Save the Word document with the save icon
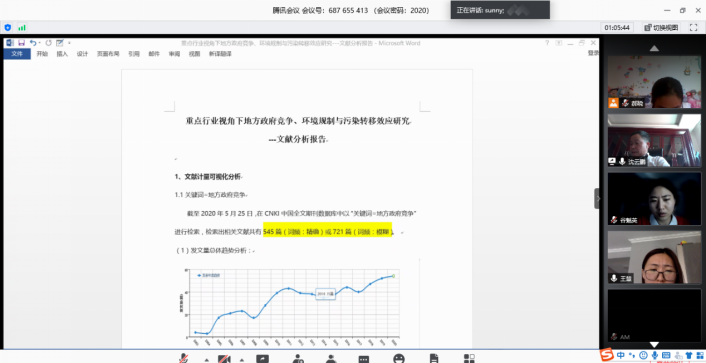 click(x=21, y=43)
